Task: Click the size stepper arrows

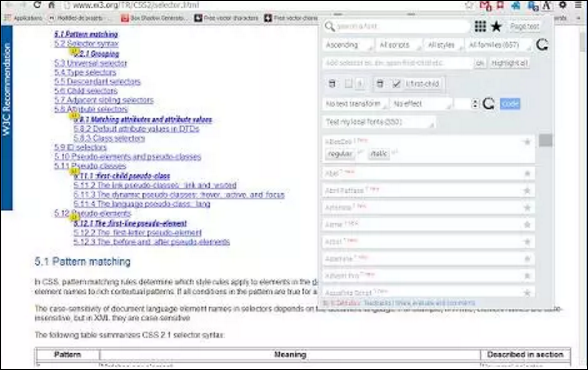Action: (475, 103)
